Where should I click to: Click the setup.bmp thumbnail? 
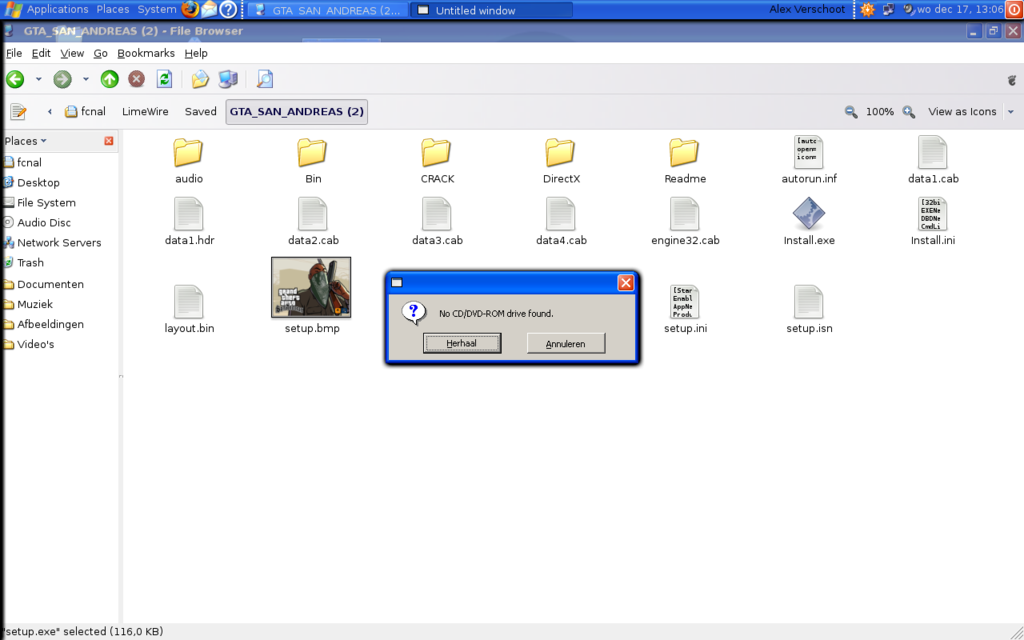311,288
